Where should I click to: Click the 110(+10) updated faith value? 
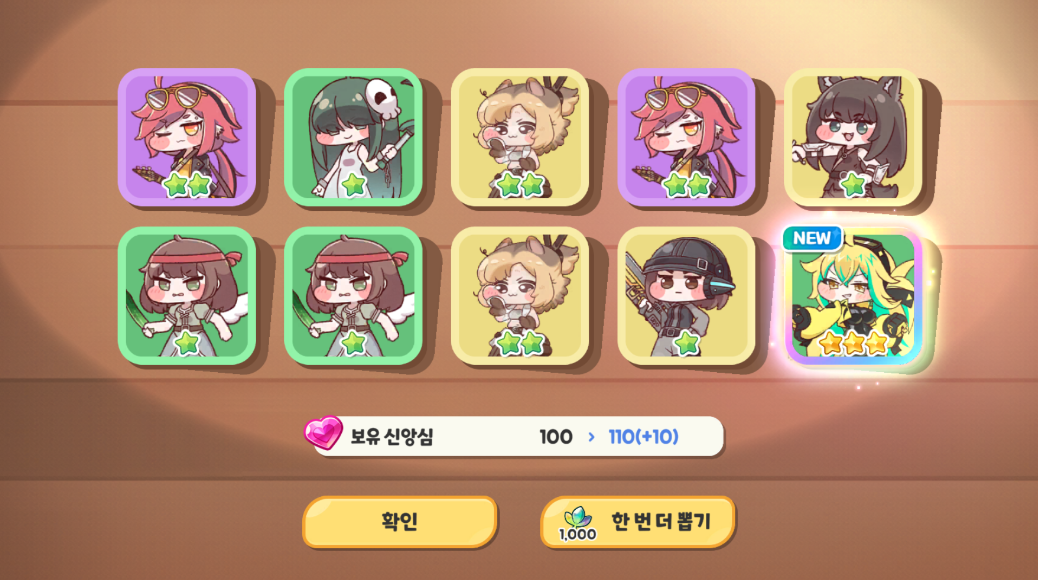(643, 437)
